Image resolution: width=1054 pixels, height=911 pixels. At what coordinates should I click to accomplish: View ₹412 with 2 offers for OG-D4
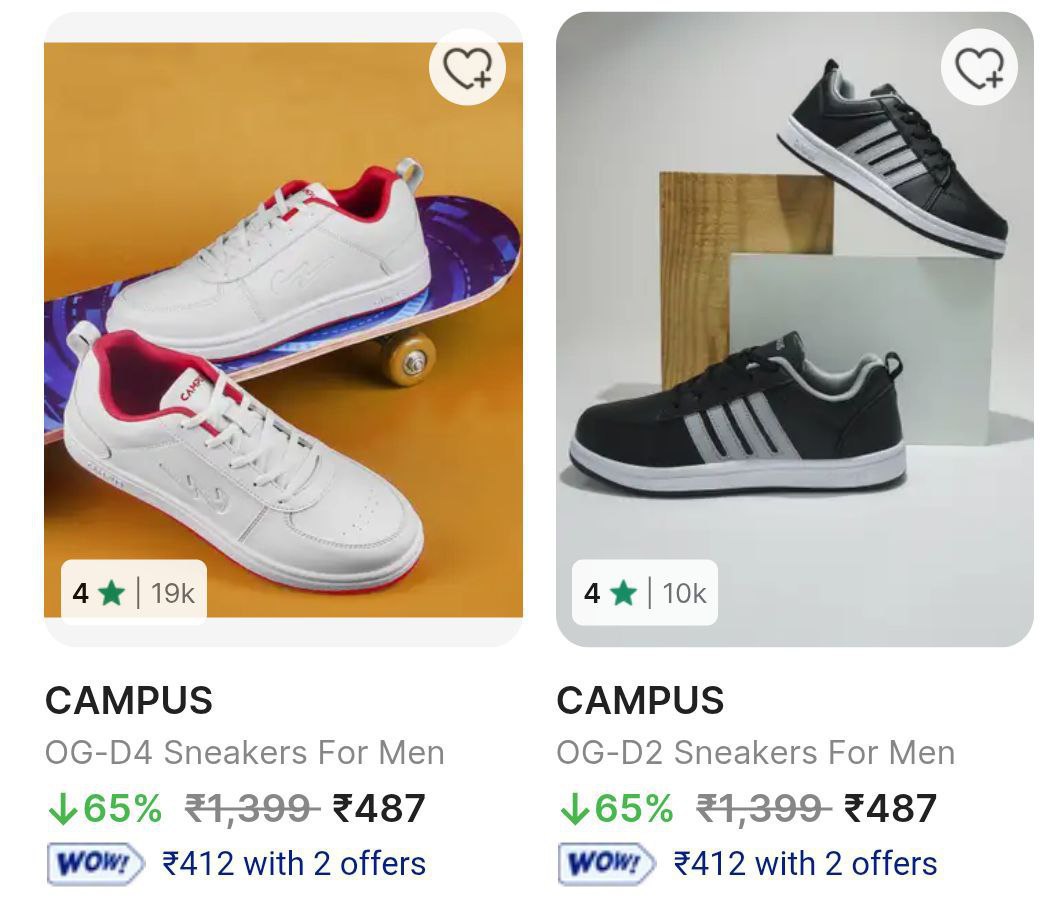point(294,864)
